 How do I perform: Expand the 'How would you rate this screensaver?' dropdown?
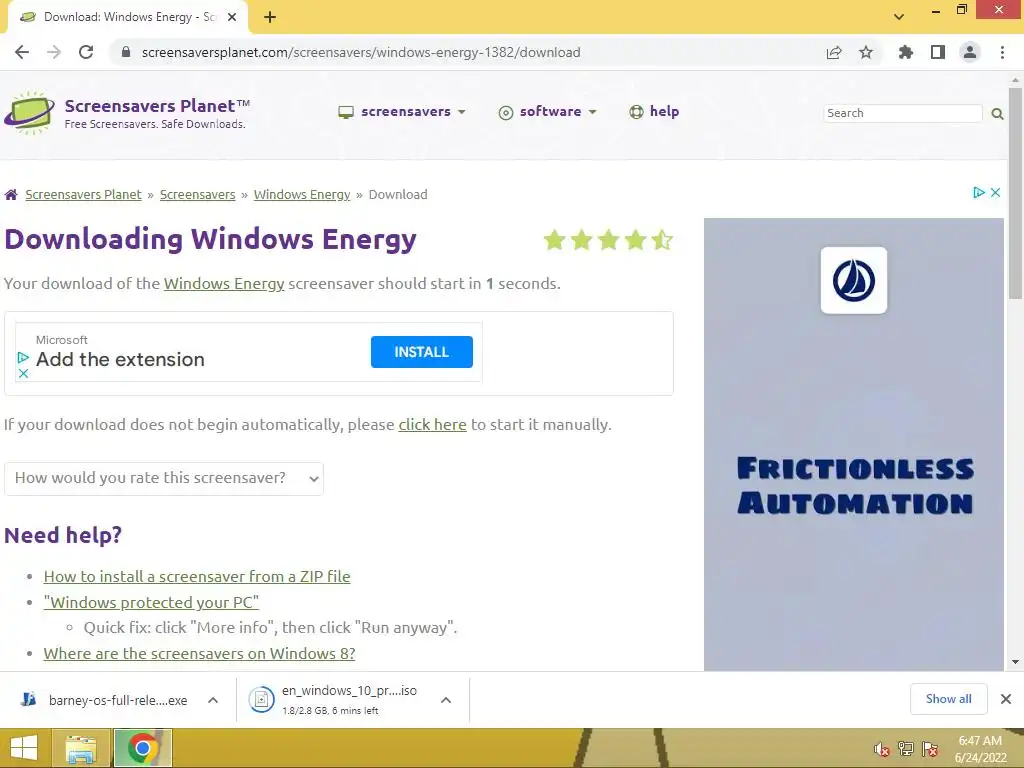point(164,479)
